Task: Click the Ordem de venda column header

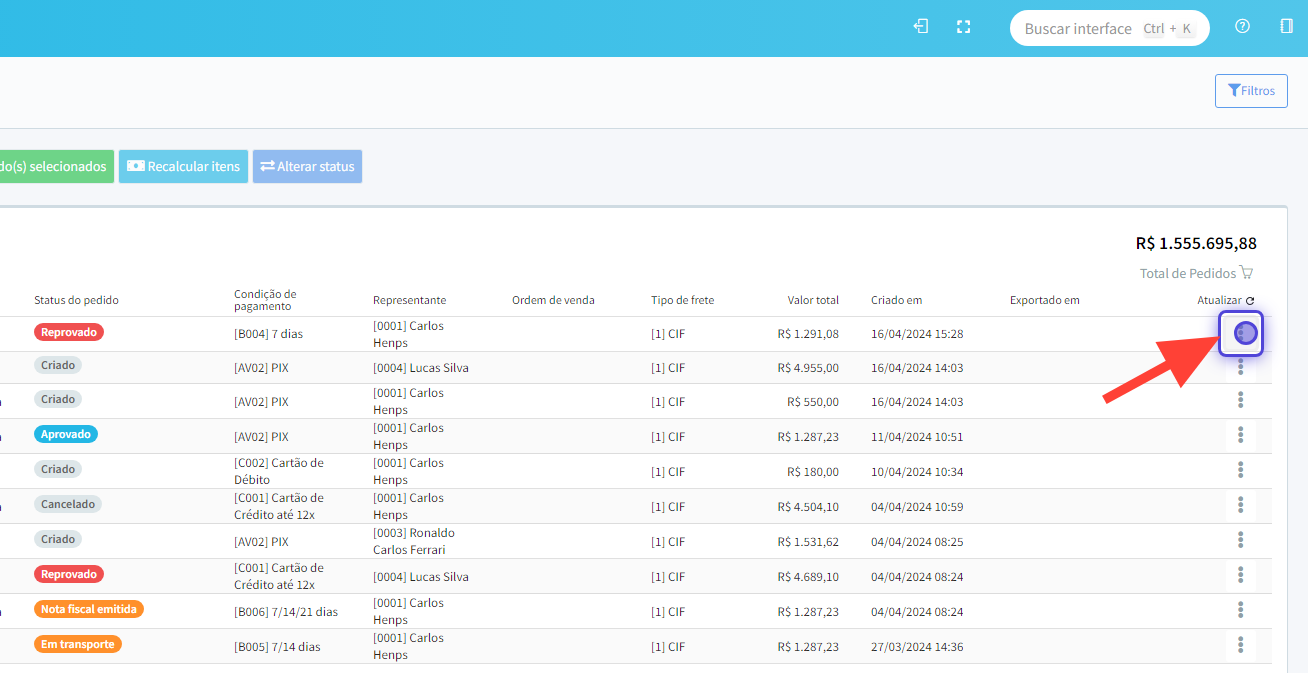Action: [553, 300]
